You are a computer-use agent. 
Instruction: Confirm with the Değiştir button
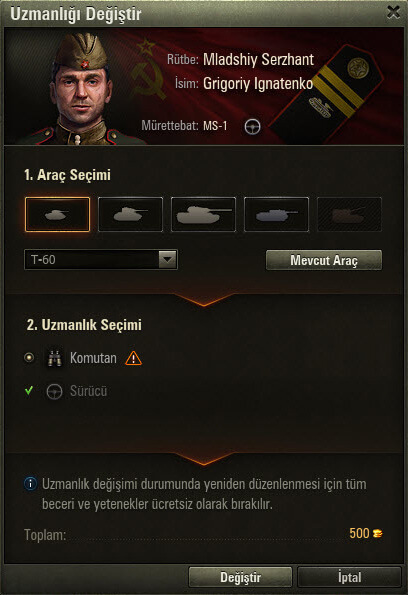[x=240, y=577]
